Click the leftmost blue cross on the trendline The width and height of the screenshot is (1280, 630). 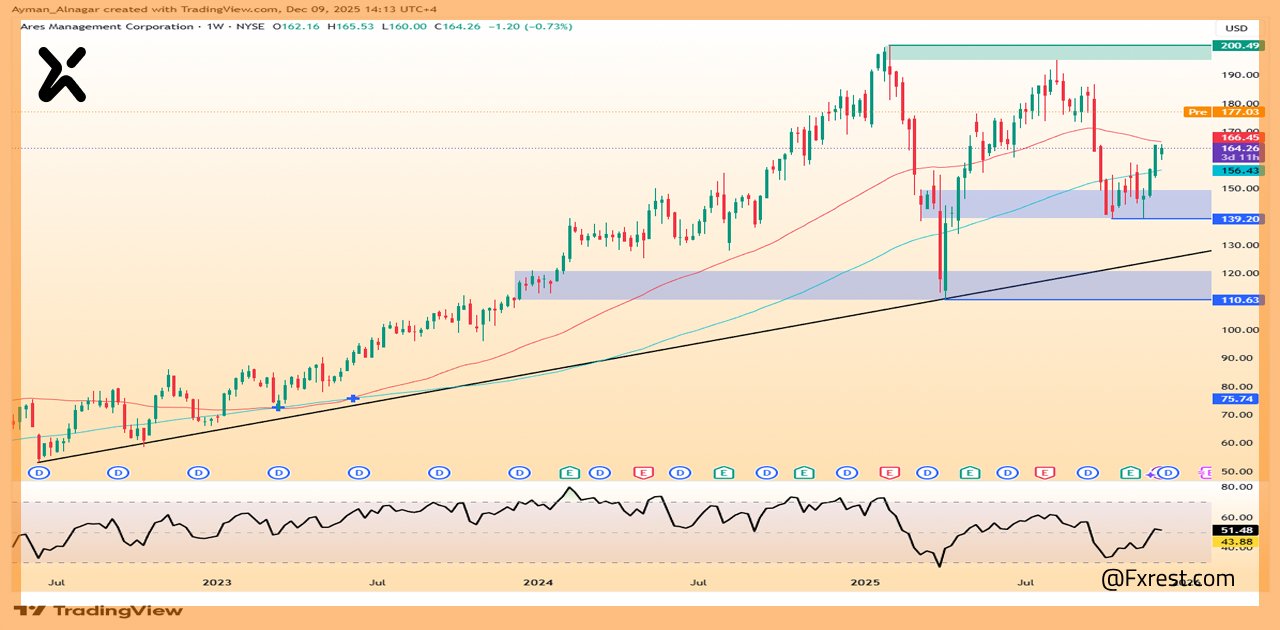coord(278,407)
